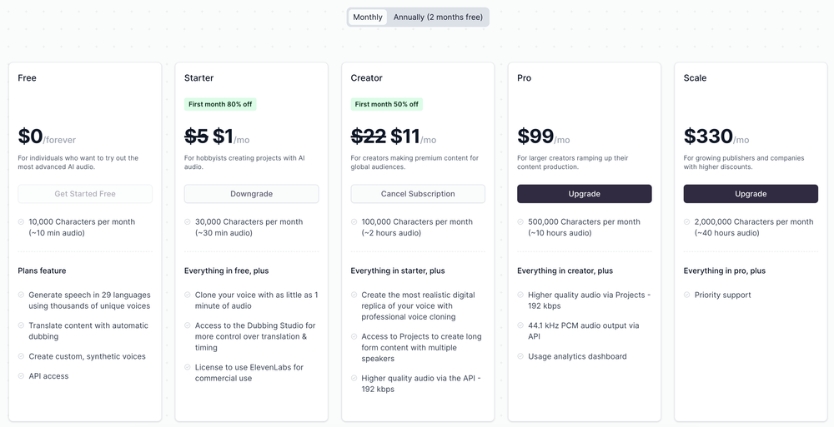The image size is (834, 427).
Task: Click the First month 80% off badge
Action: tap(220, 104)
